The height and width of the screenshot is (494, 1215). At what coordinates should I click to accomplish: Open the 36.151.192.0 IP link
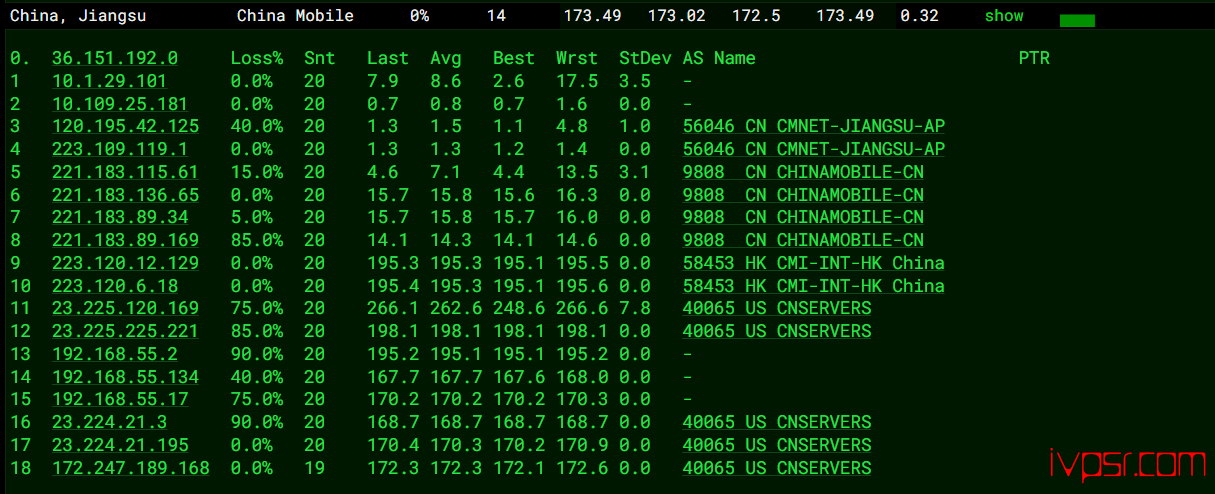(x=115, y=58)
